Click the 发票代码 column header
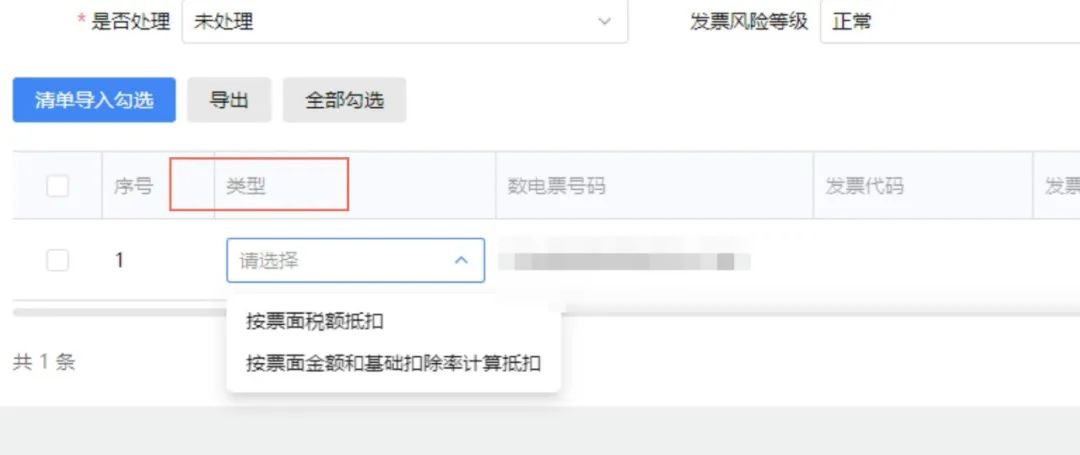1080x455 pixels. 864,186
